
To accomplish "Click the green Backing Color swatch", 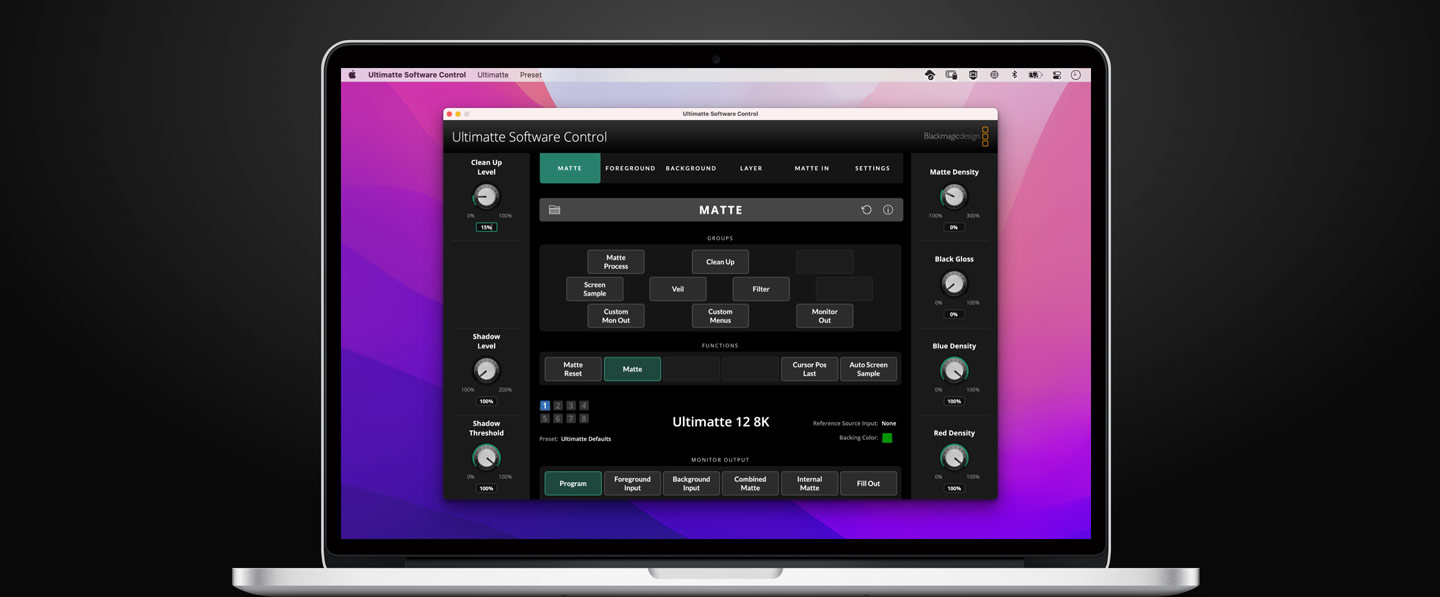I will click(887, 438).
